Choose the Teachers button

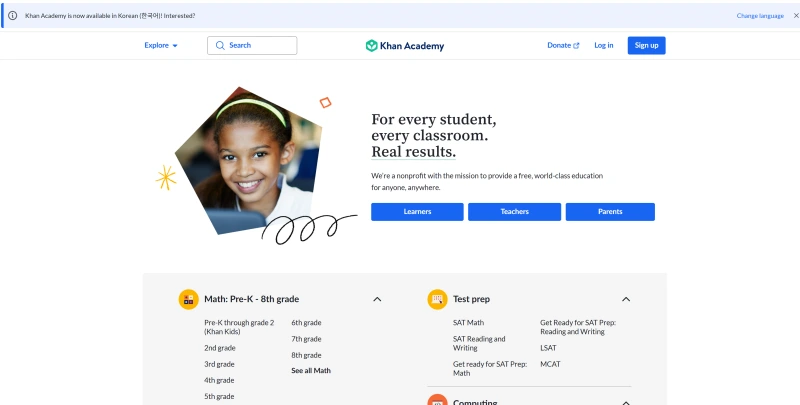pos(514,212)
